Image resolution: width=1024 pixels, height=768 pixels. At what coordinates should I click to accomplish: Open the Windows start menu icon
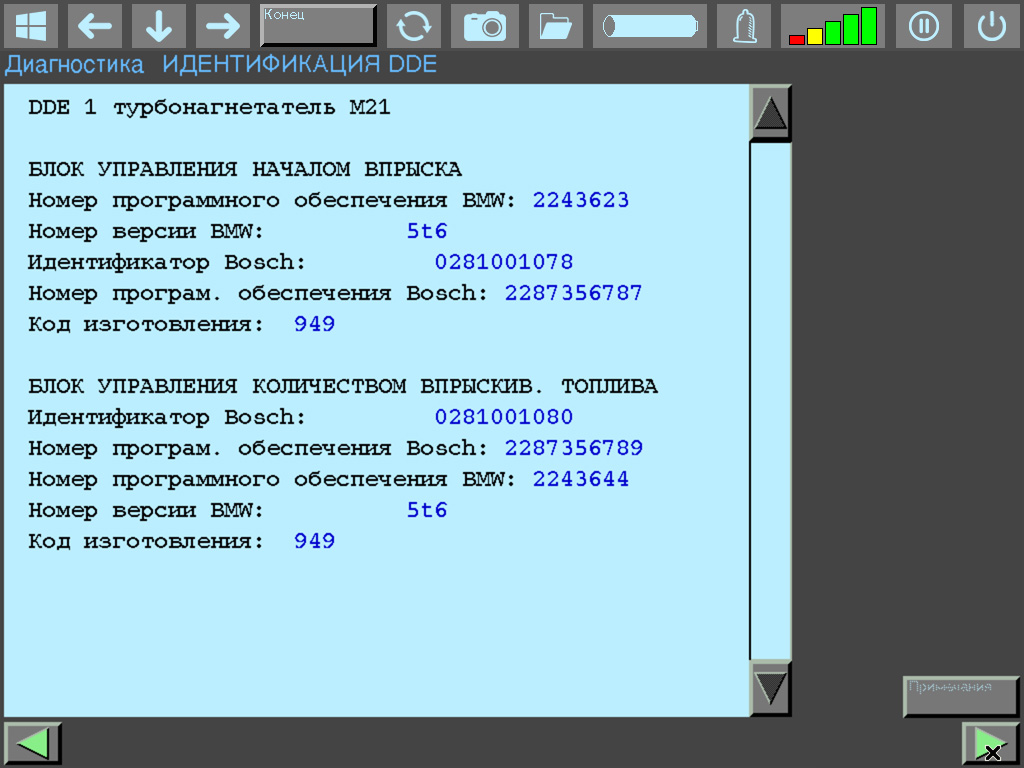[x=31, y=26]
